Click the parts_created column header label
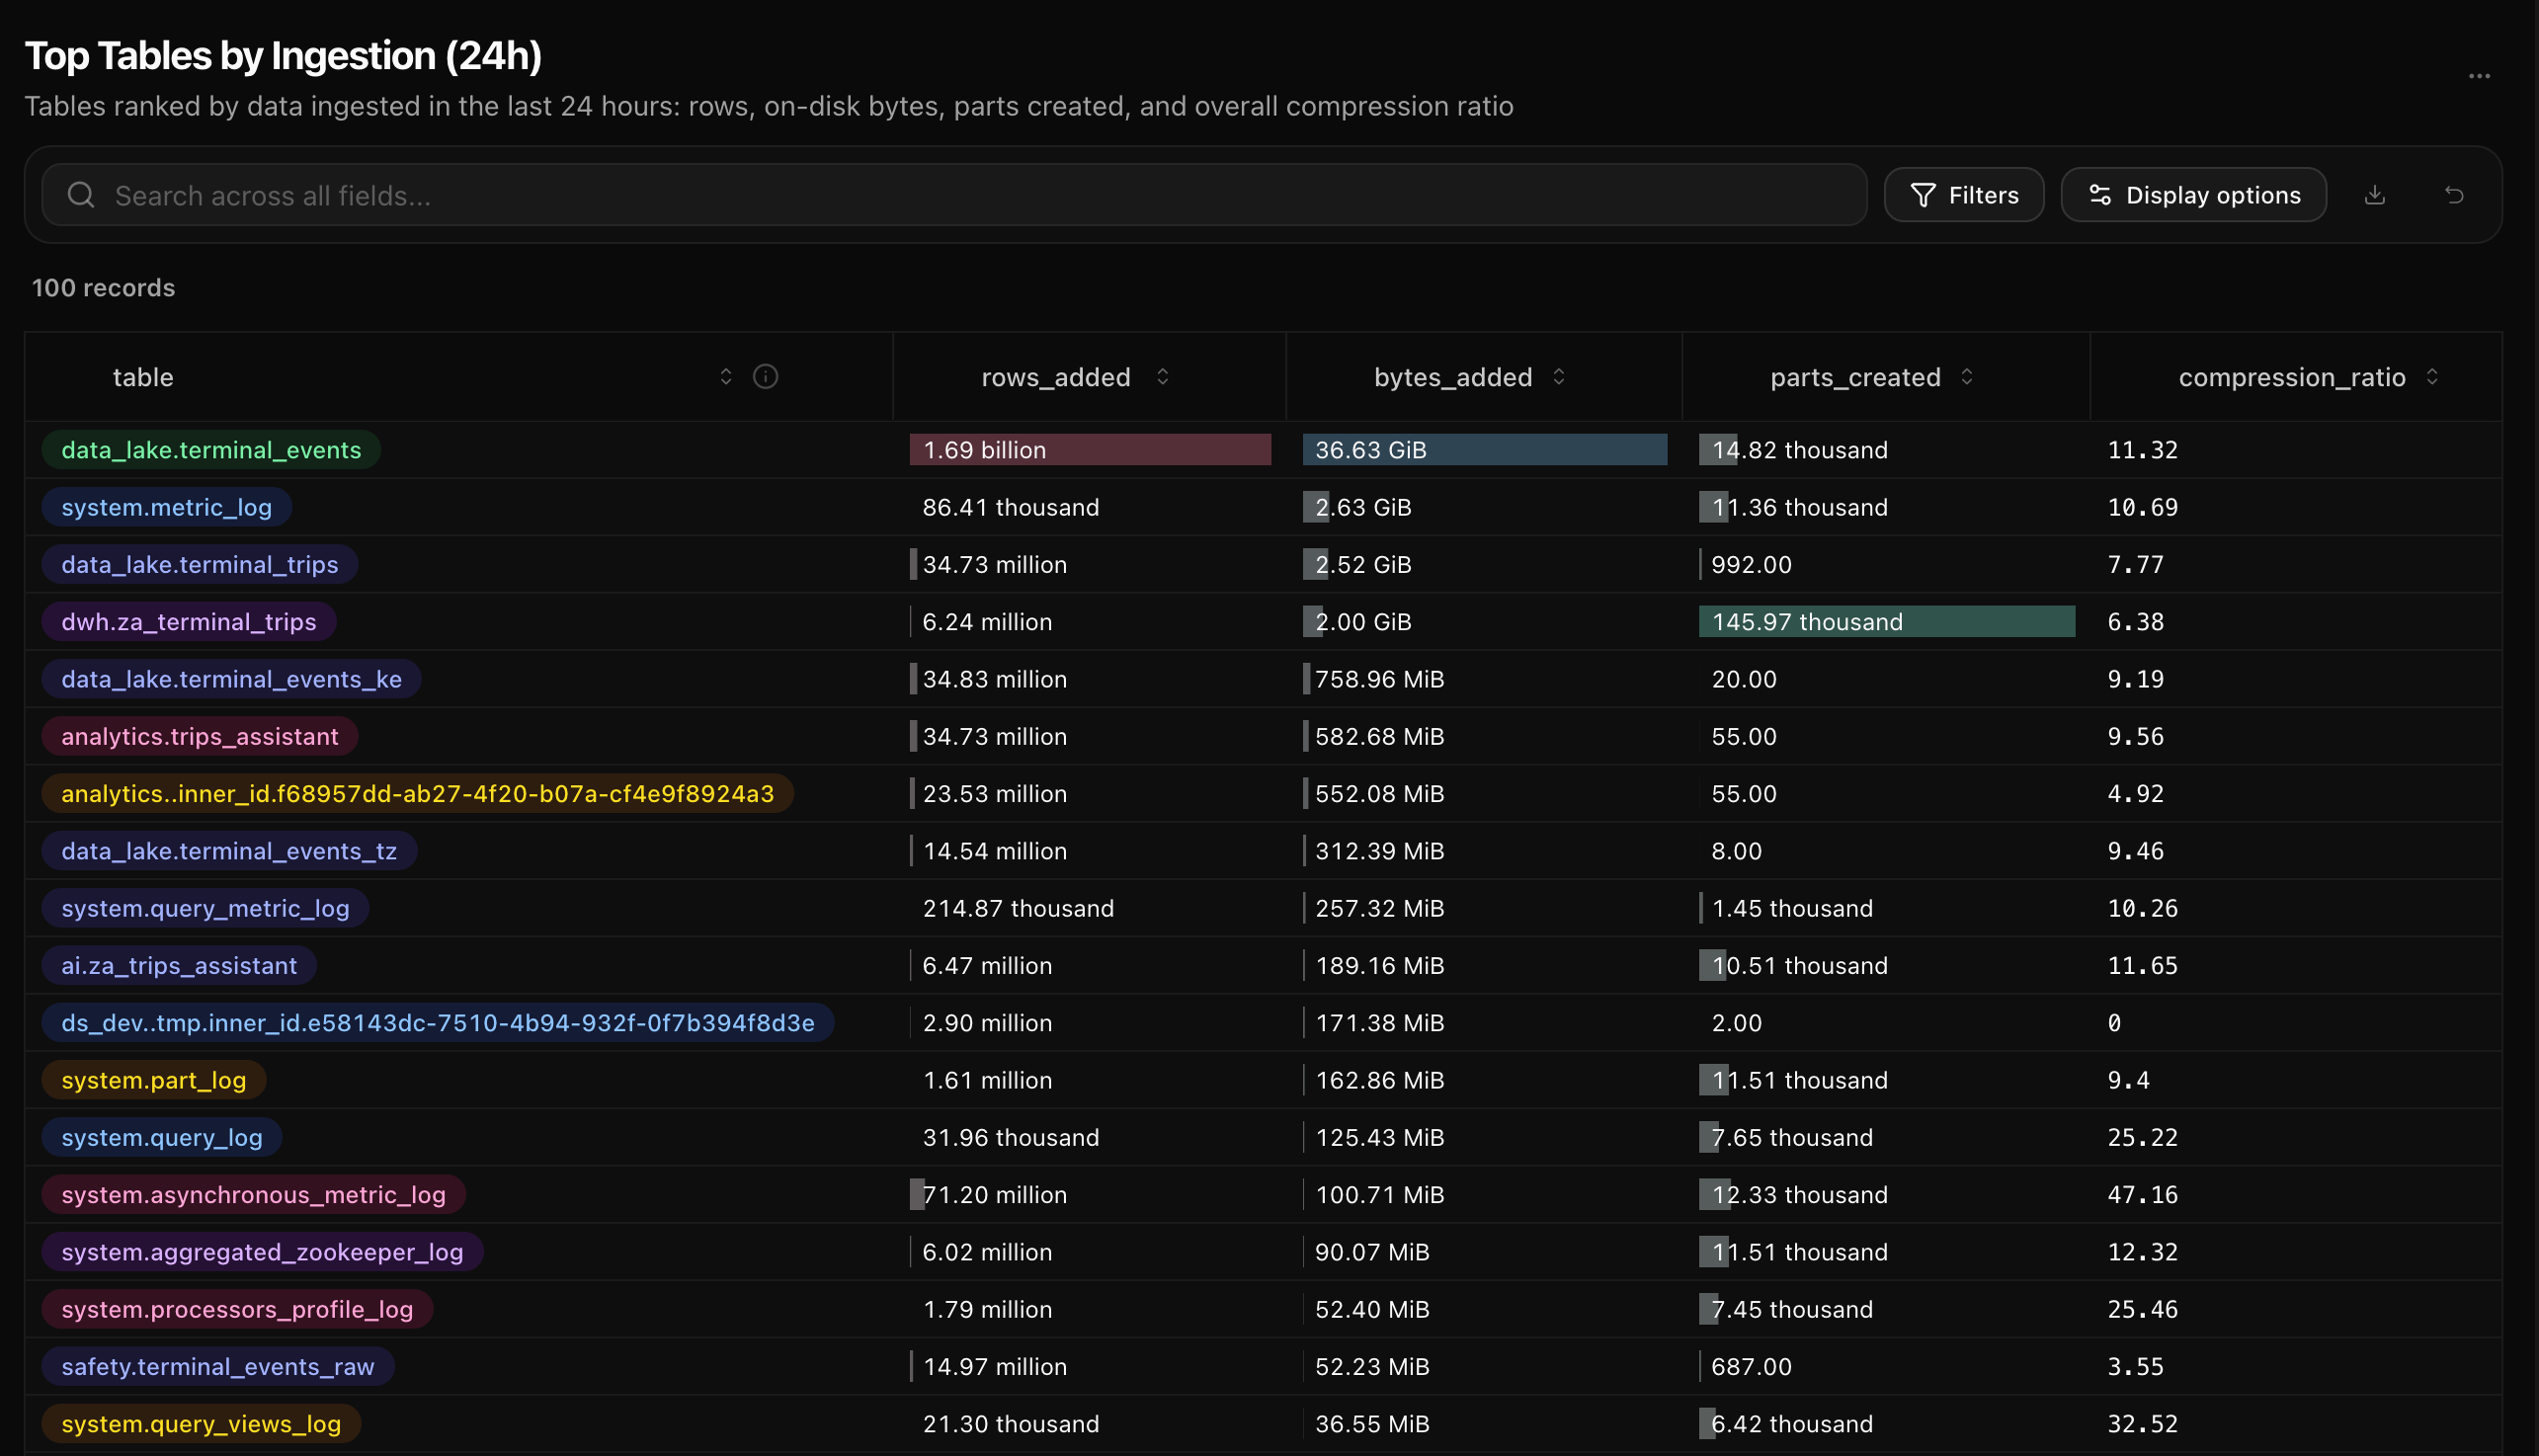Image resolution: width=2539 pixels, height=1456 pixels. 1855,377
